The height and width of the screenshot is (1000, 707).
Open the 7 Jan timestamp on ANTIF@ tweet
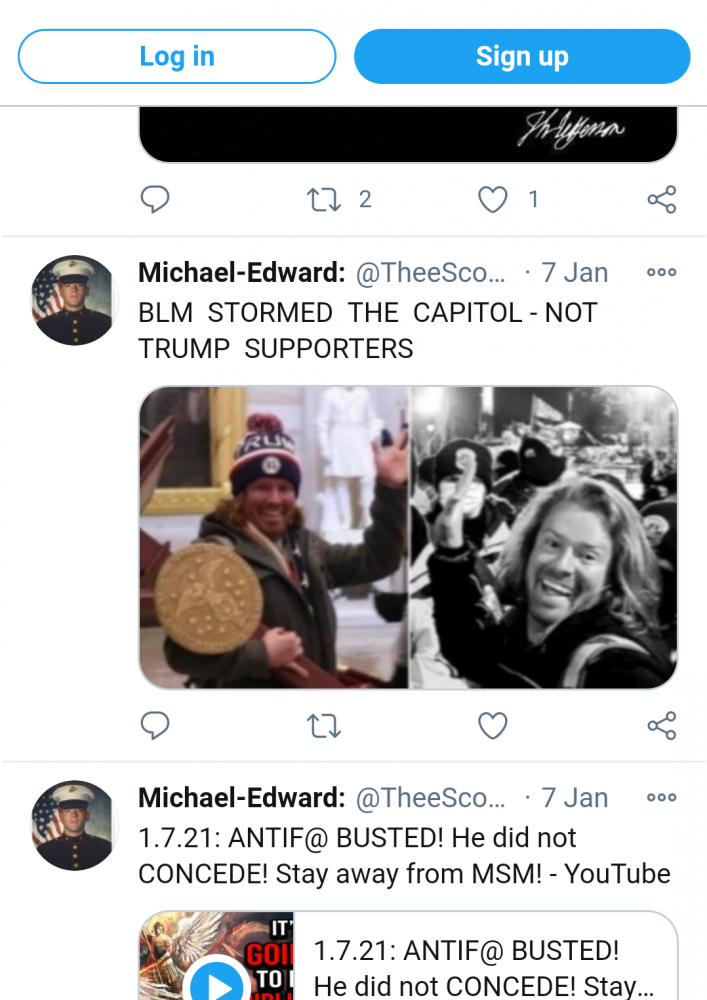click(x=574, y=798)
